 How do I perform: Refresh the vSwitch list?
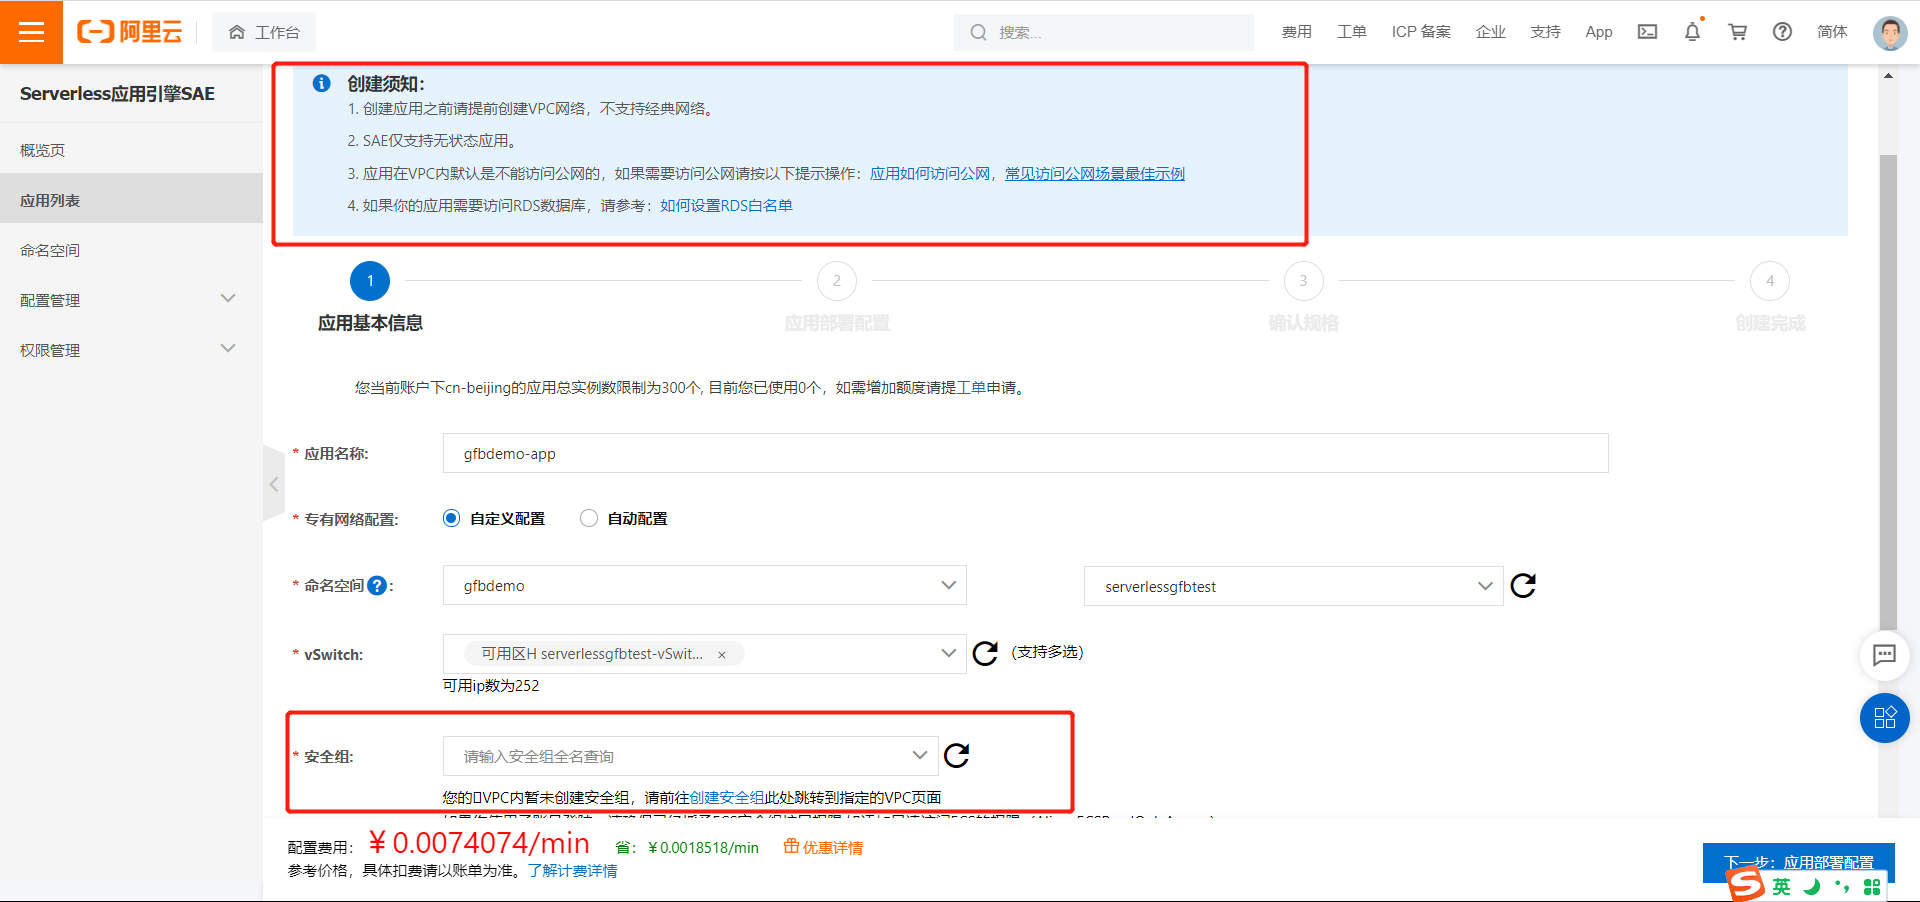click(x=985, y=653)
